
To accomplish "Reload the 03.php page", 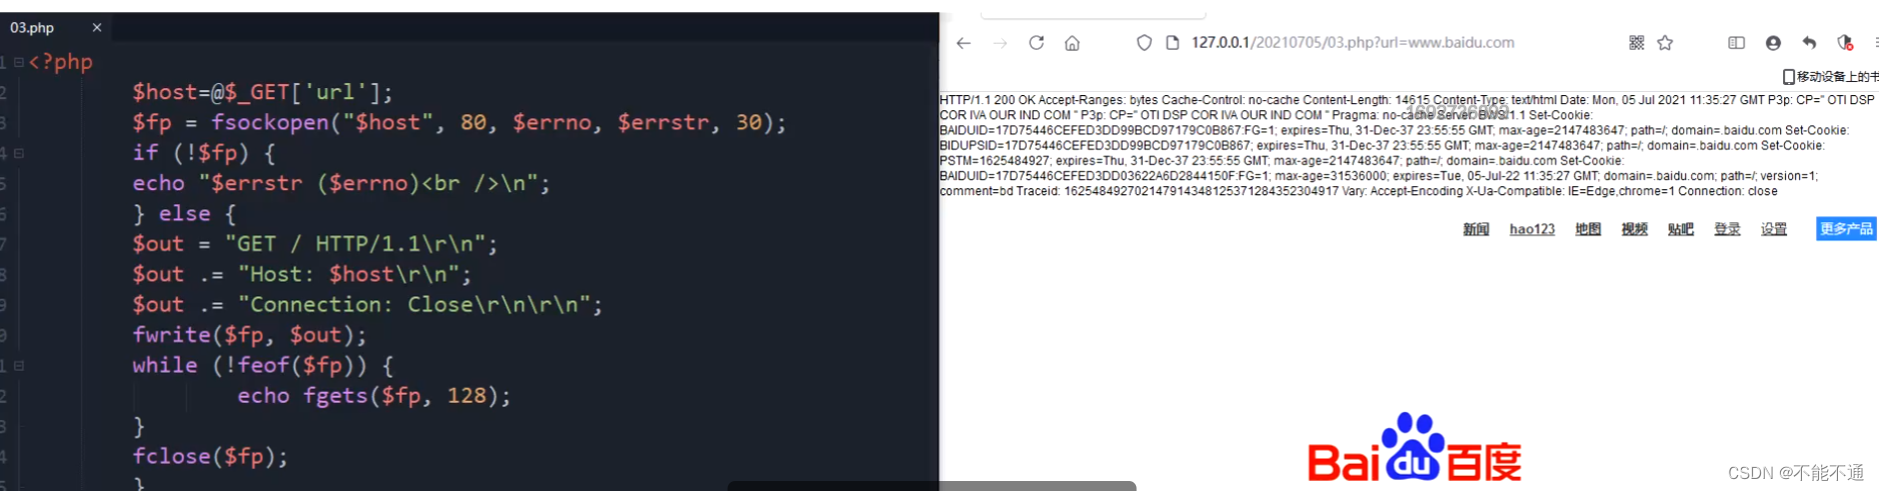I will coord(1036,43).
